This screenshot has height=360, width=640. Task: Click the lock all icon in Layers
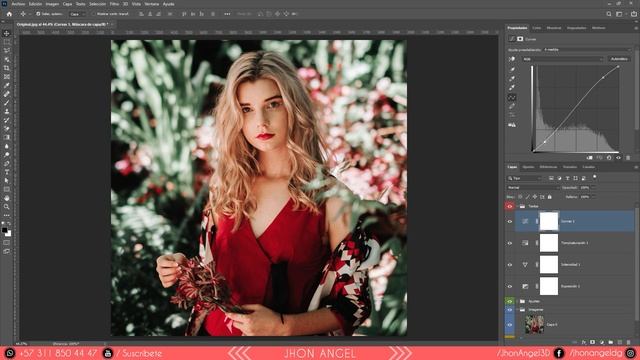pyautogui.click(x=550, y=197)
